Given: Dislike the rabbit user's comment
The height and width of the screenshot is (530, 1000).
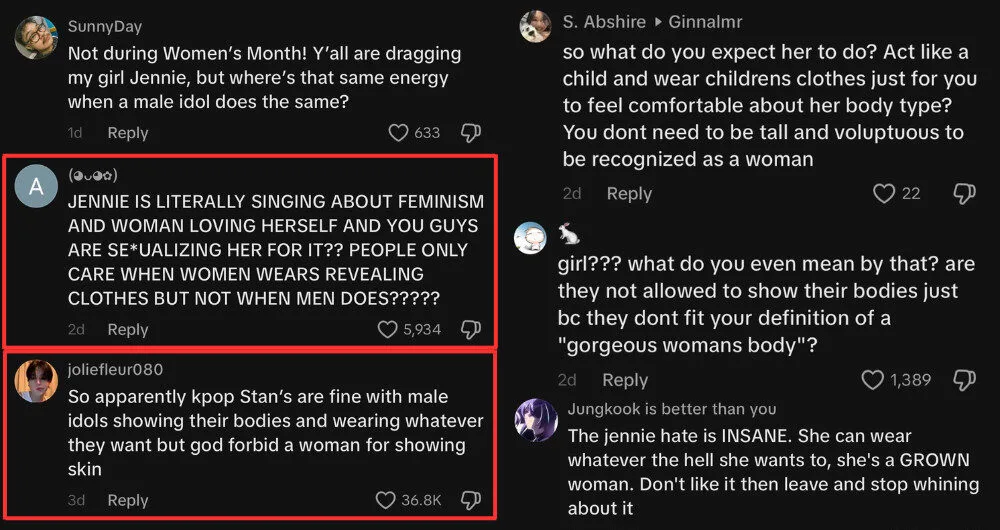Looking at the screenshot, I should pyautogui.click(x=965, y=380).
